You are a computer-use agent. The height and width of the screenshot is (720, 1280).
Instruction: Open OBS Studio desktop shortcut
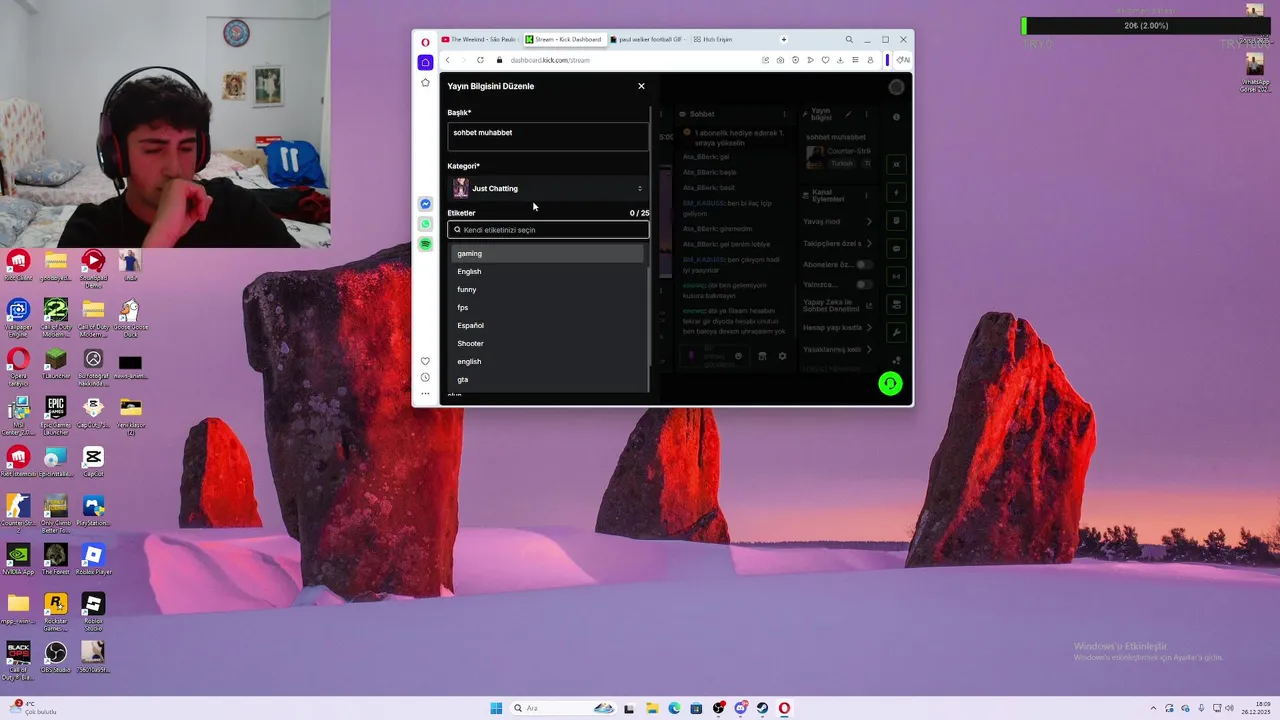56,657
